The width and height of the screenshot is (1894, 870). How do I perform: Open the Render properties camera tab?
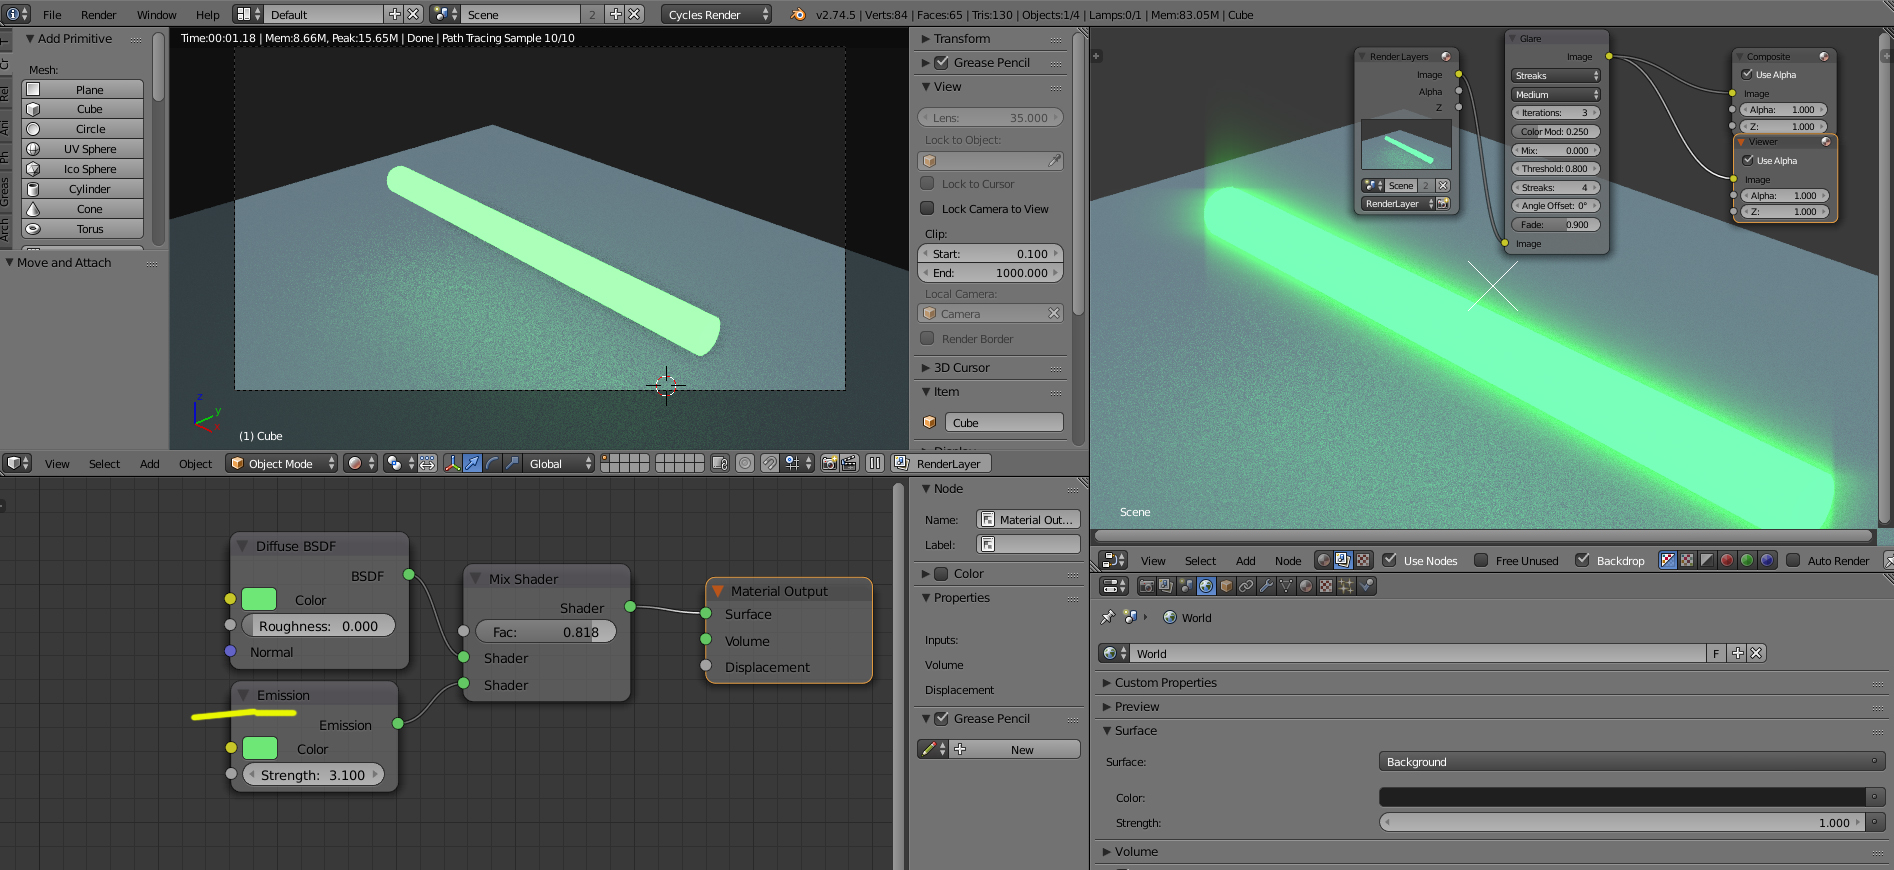1146,587
